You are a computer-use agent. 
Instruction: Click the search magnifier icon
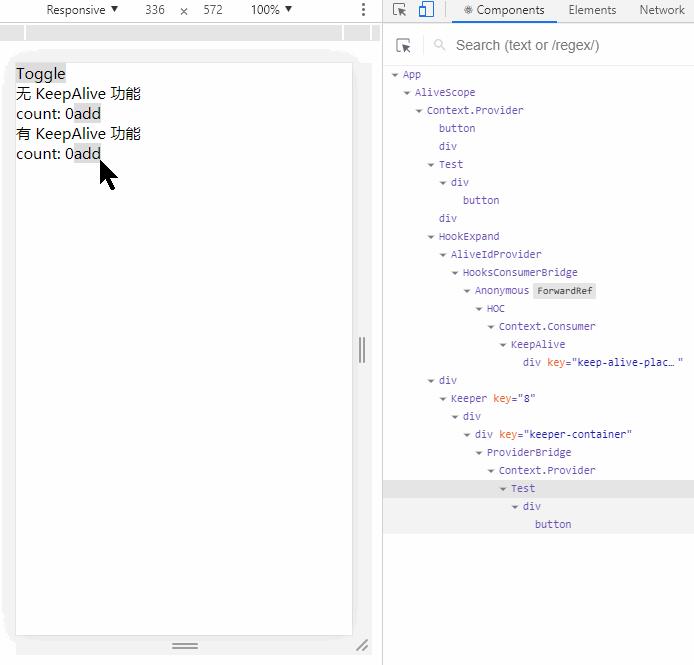[x=440, y=45]
